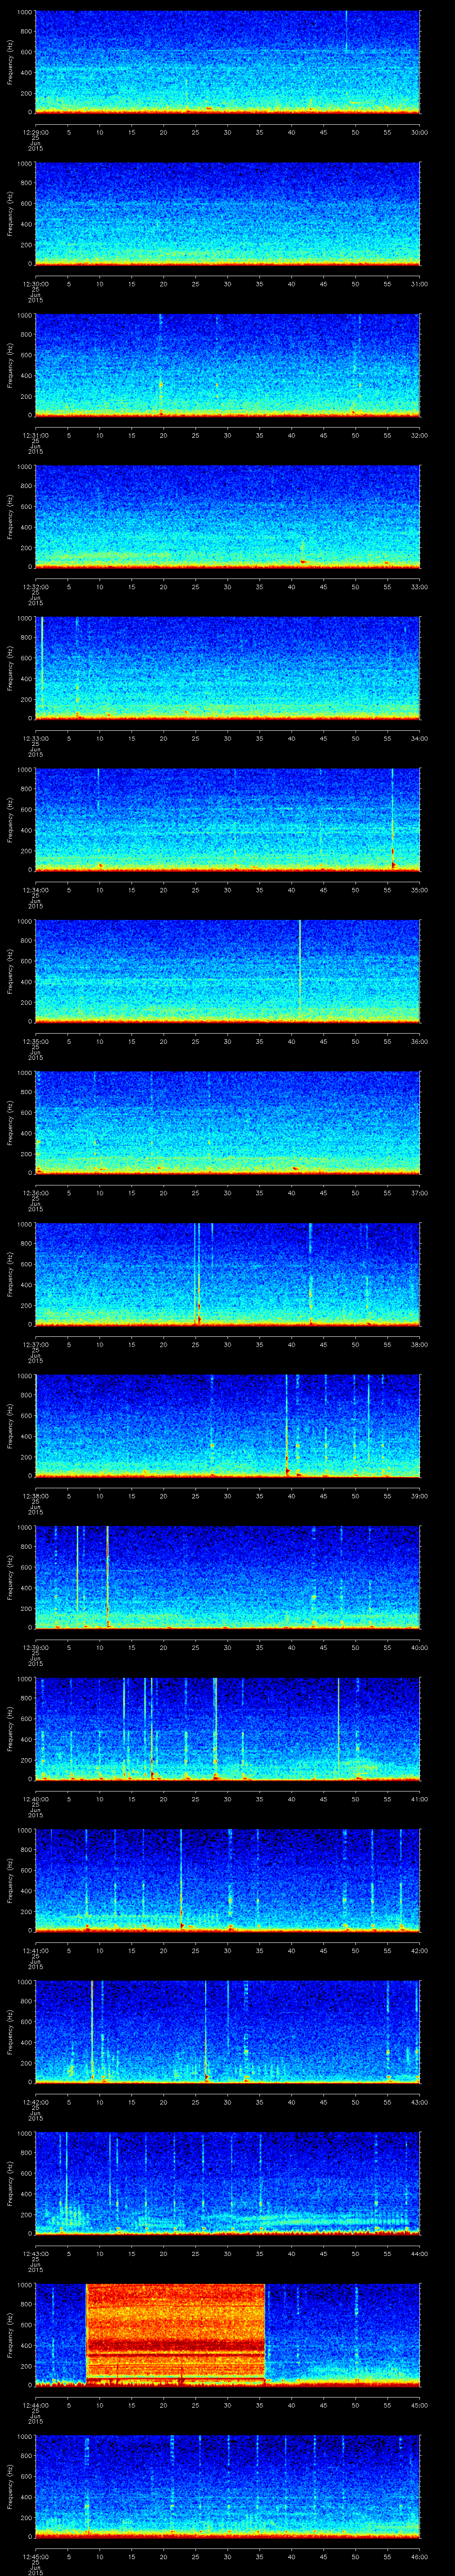Open the spectrogram panel starting at 12:32:00

point(227,516)
